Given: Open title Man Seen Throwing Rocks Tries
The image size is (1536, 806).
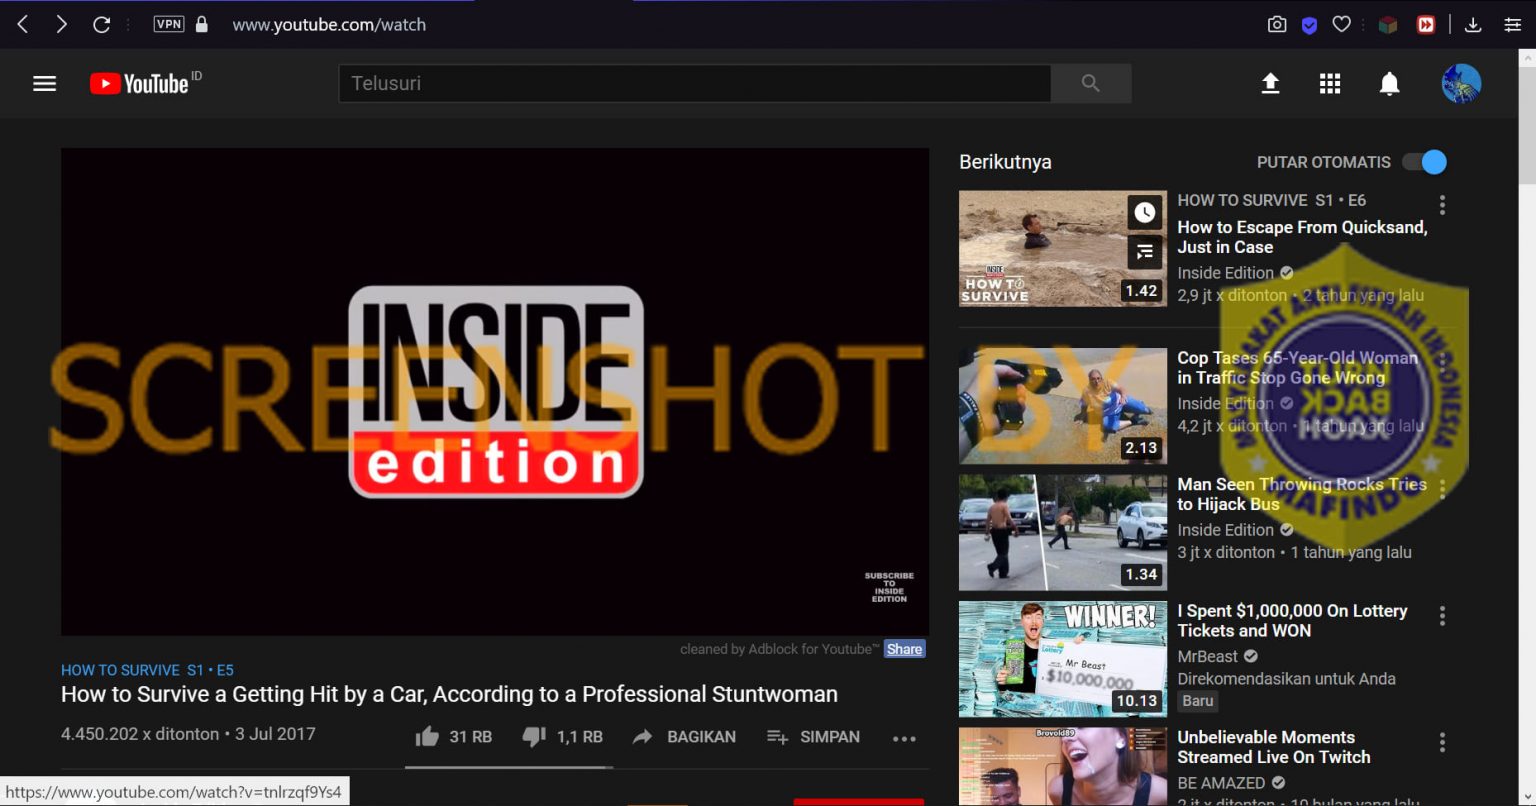Looking at the screenshot, I should (1302, 494).
